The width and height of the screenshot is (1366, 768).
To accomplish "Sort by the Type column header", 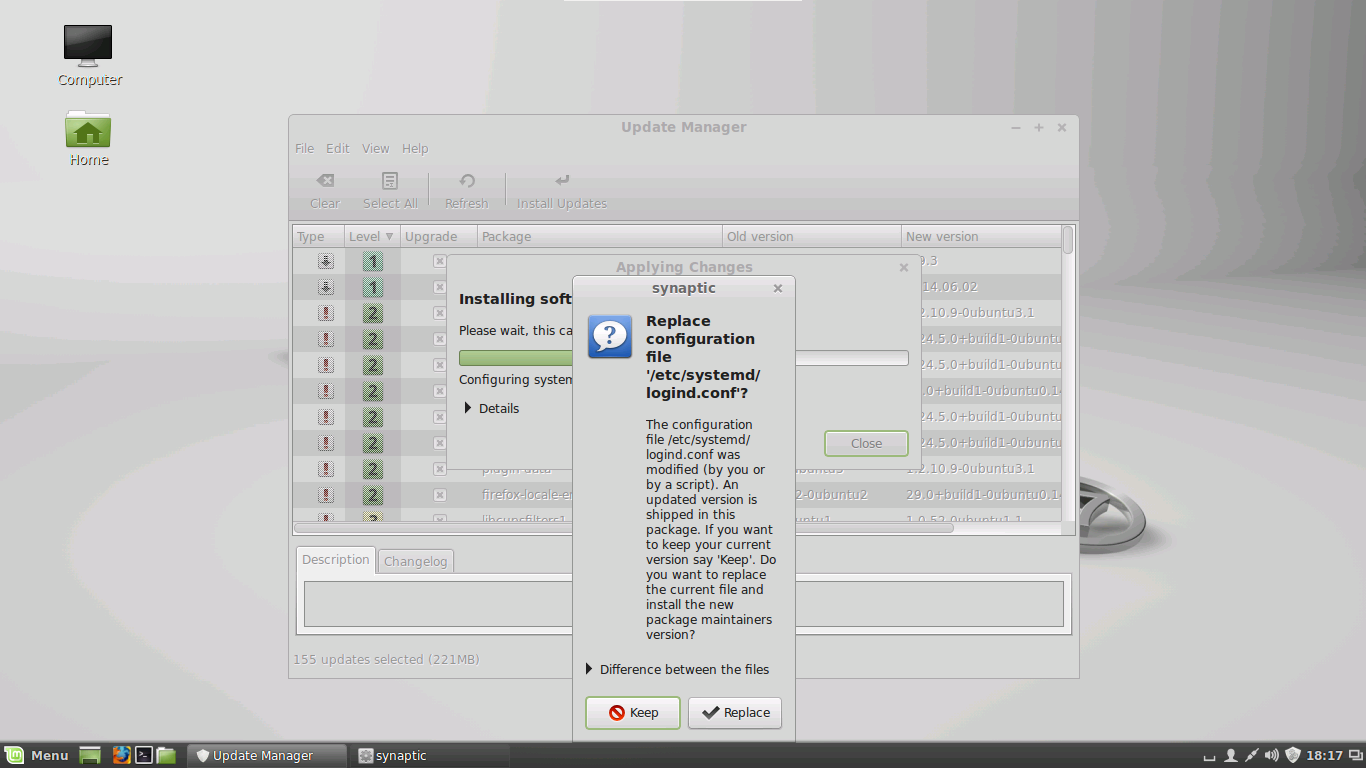I will (318, 236).
